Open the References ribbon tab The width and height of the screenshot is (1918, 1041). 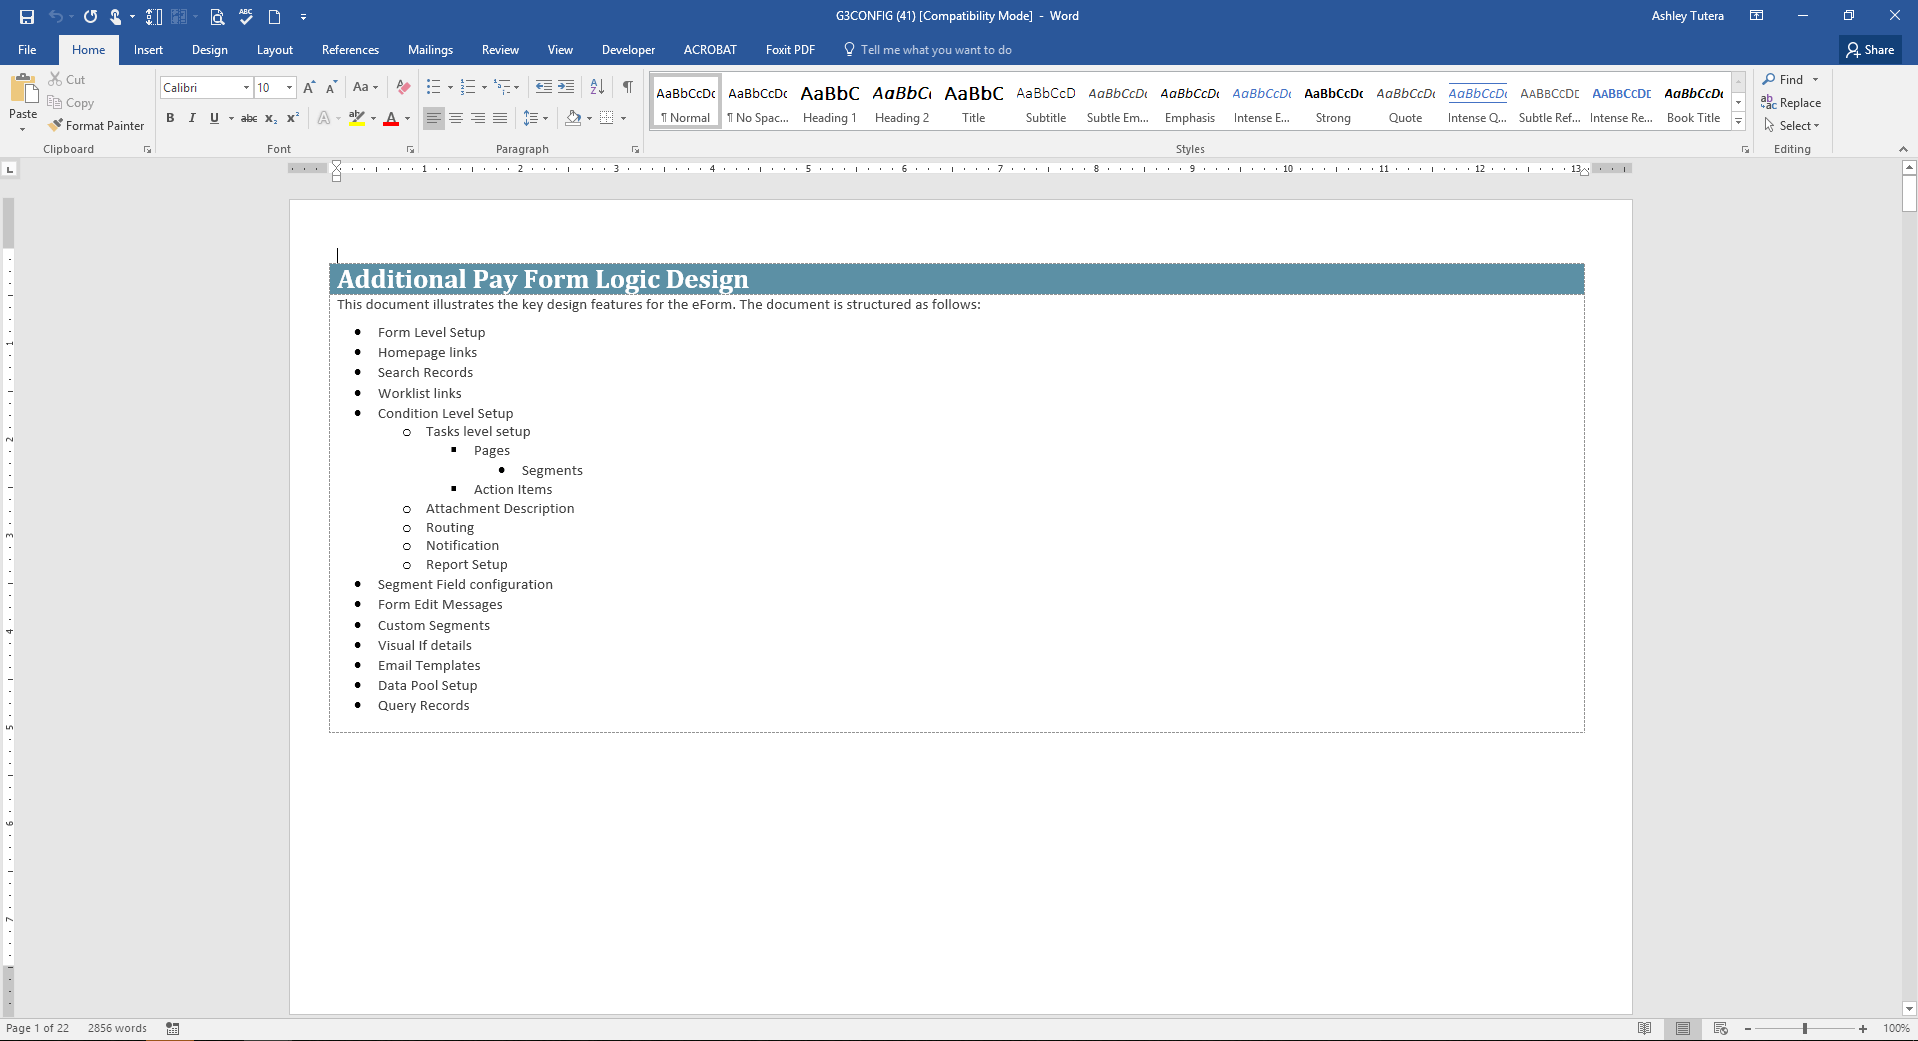(350, 50)
